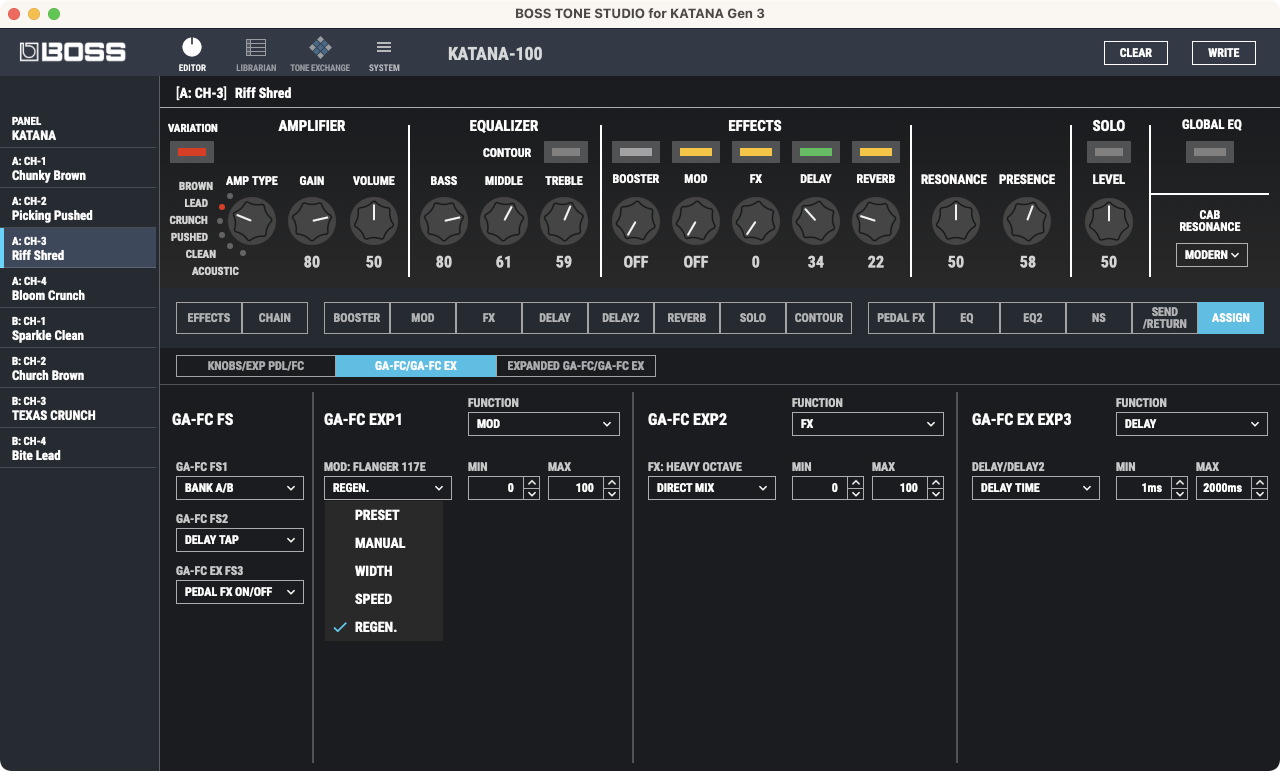
Task: Choose Manual from the open list
Action: (384, 543)
